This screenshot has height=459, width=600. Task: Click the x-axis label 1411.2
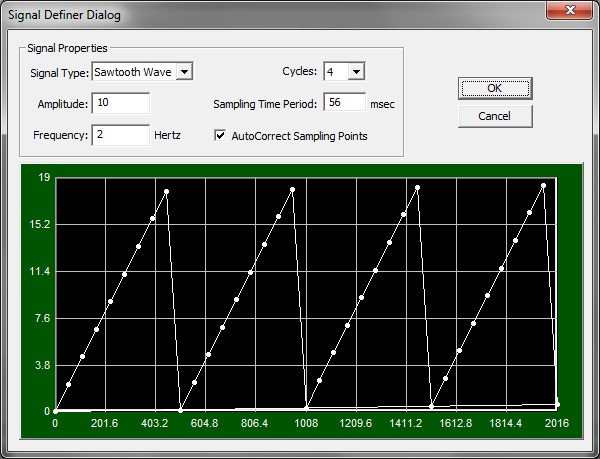pos(406,423)
